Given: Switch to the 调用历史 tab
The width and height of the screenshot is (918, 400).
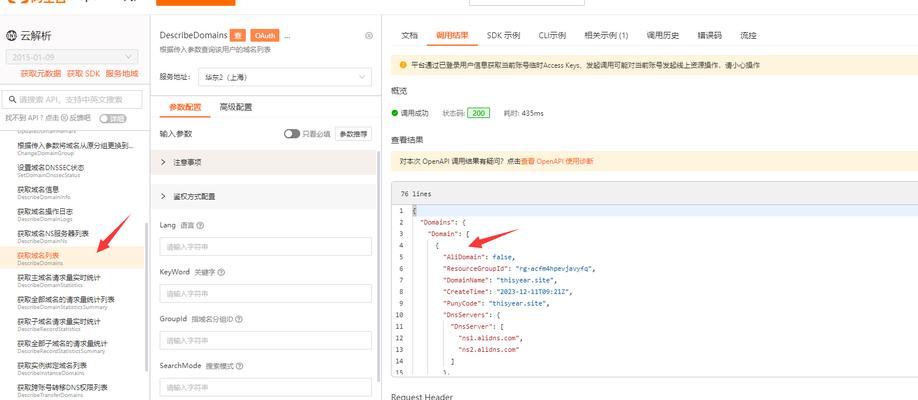Looking at the screenshot, I should tap(663, 35).
